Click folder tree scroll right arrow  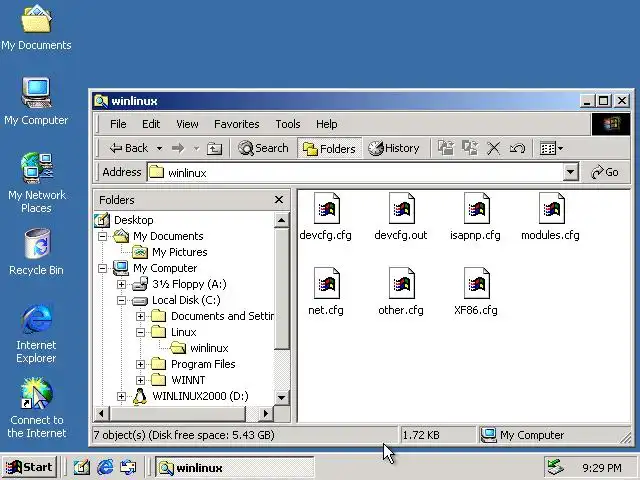click(x=266, y=414)
